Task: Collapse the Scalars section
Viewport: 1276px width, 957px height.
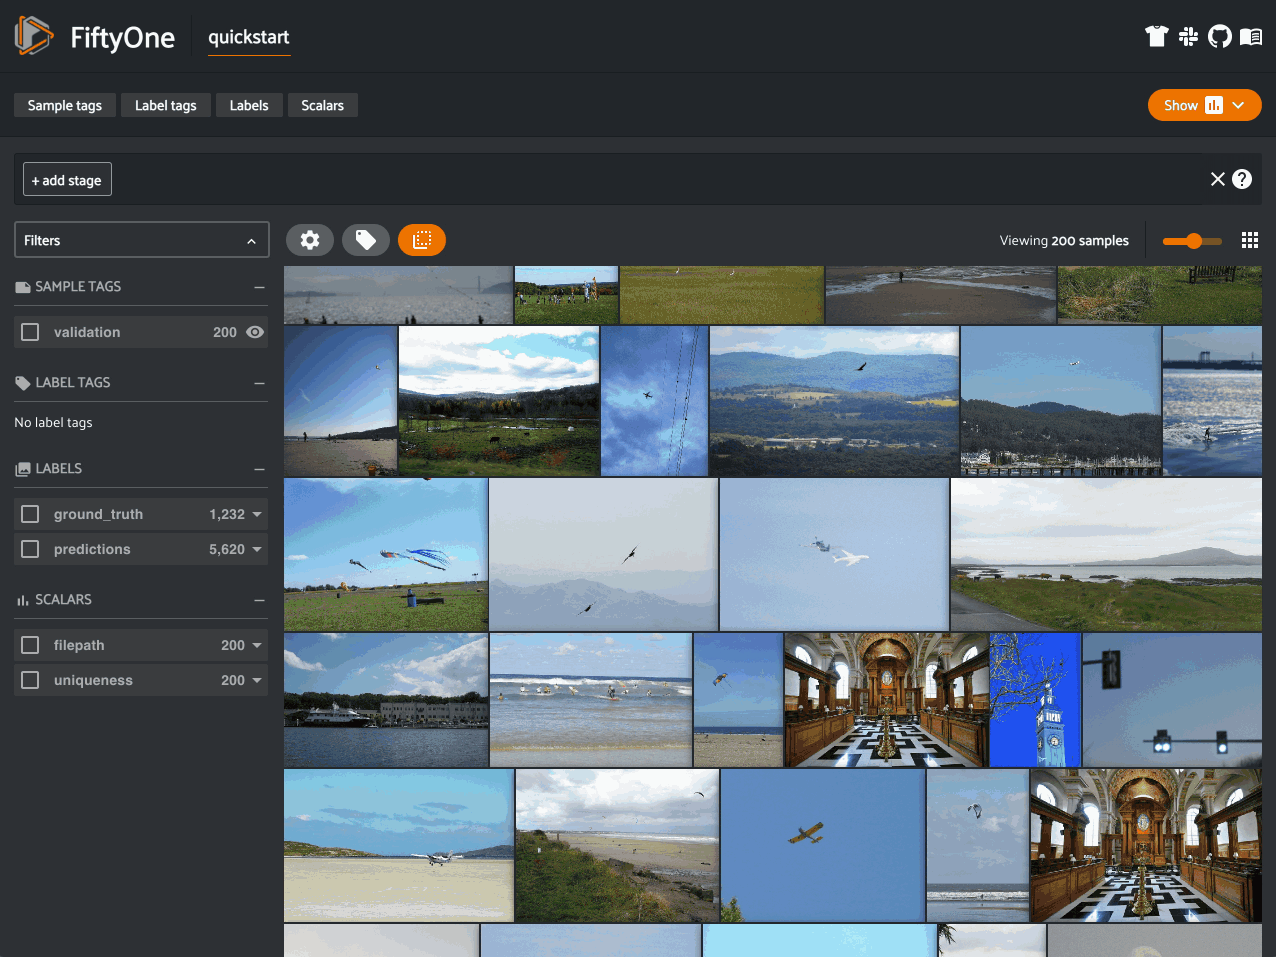Action: pyautogui.click(x=259, y=600)
